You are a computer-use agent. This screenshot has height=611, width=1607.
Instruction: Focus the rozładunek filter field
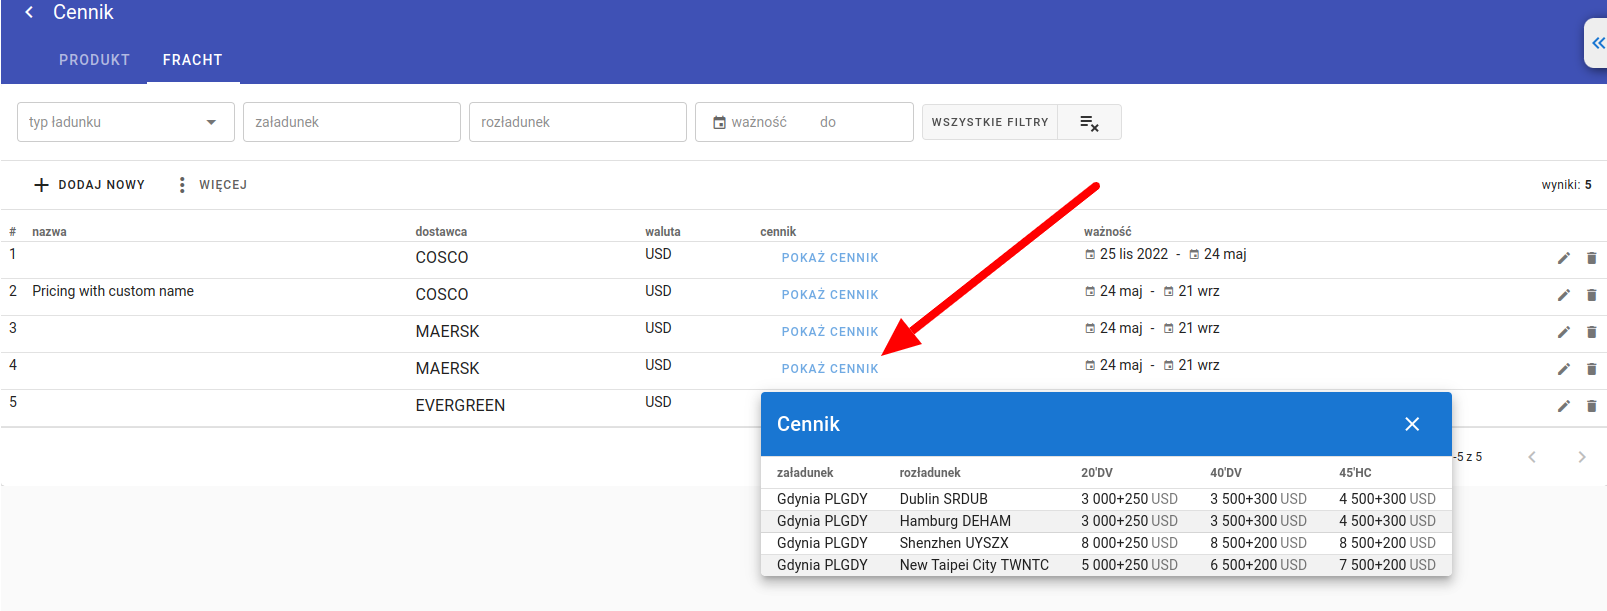click(578, 122)
